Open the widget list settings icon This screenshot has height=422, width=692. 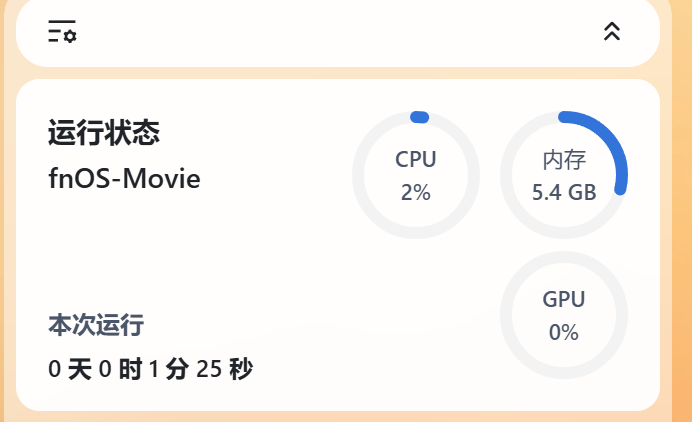pyautogui.click(x=62, y=31)
